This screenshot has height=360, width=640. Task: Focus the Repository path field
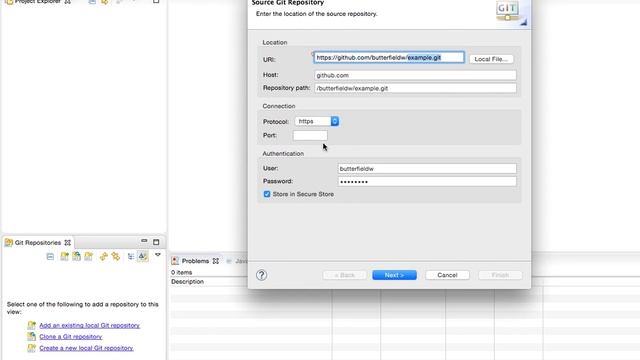tap(415, 88)
